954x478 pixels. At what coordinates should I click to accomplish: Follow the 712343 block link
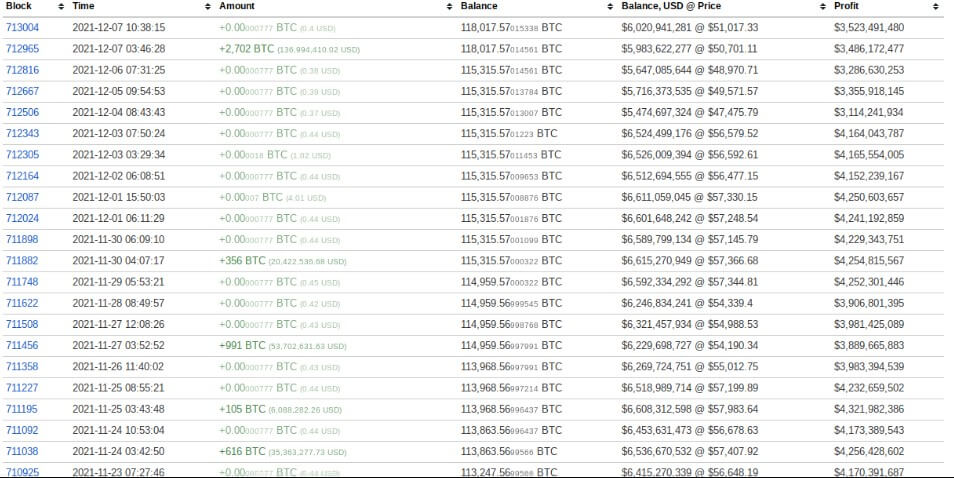coord(22,133)
